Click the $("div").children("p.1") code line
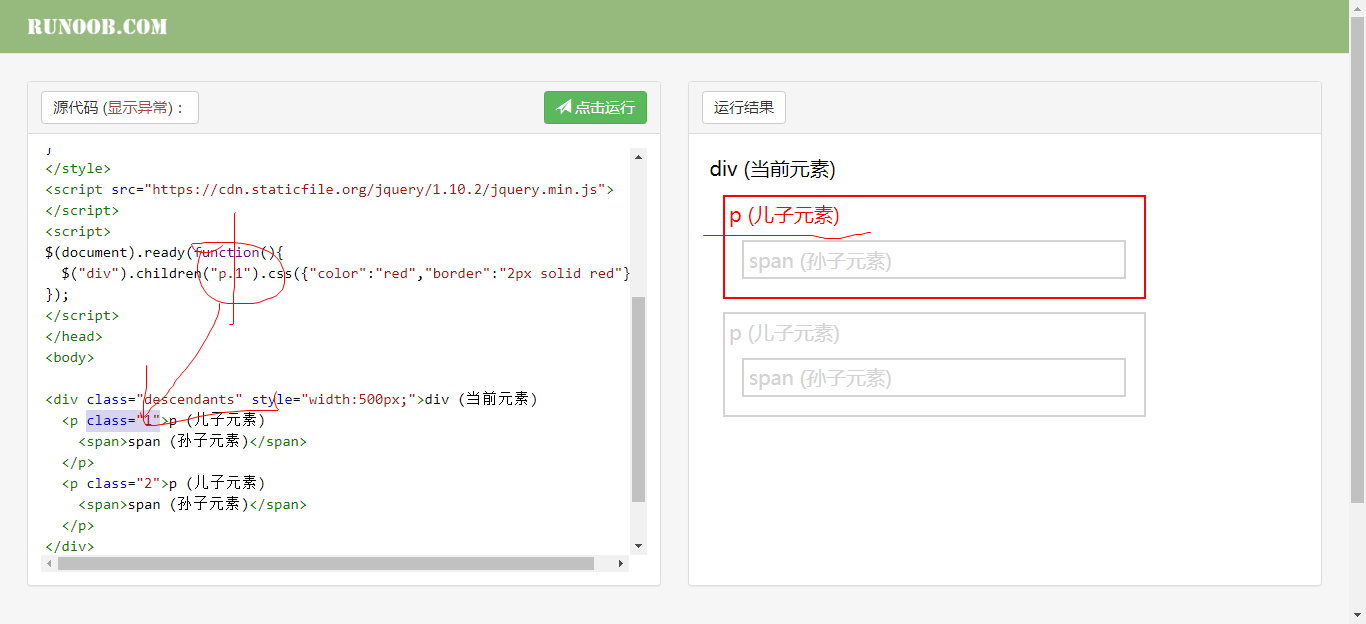 (345, 273)
